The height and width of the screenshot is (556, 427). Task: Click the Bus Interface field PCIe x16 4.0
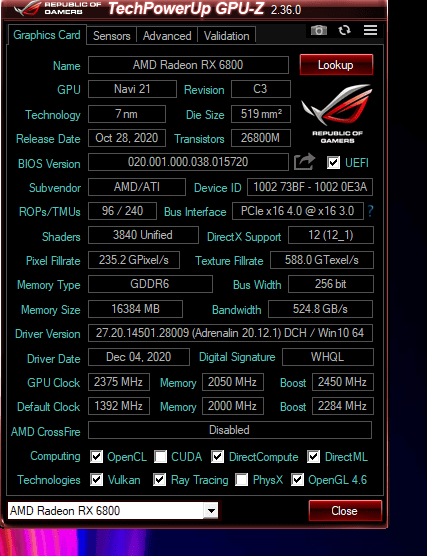click(298, 211)
